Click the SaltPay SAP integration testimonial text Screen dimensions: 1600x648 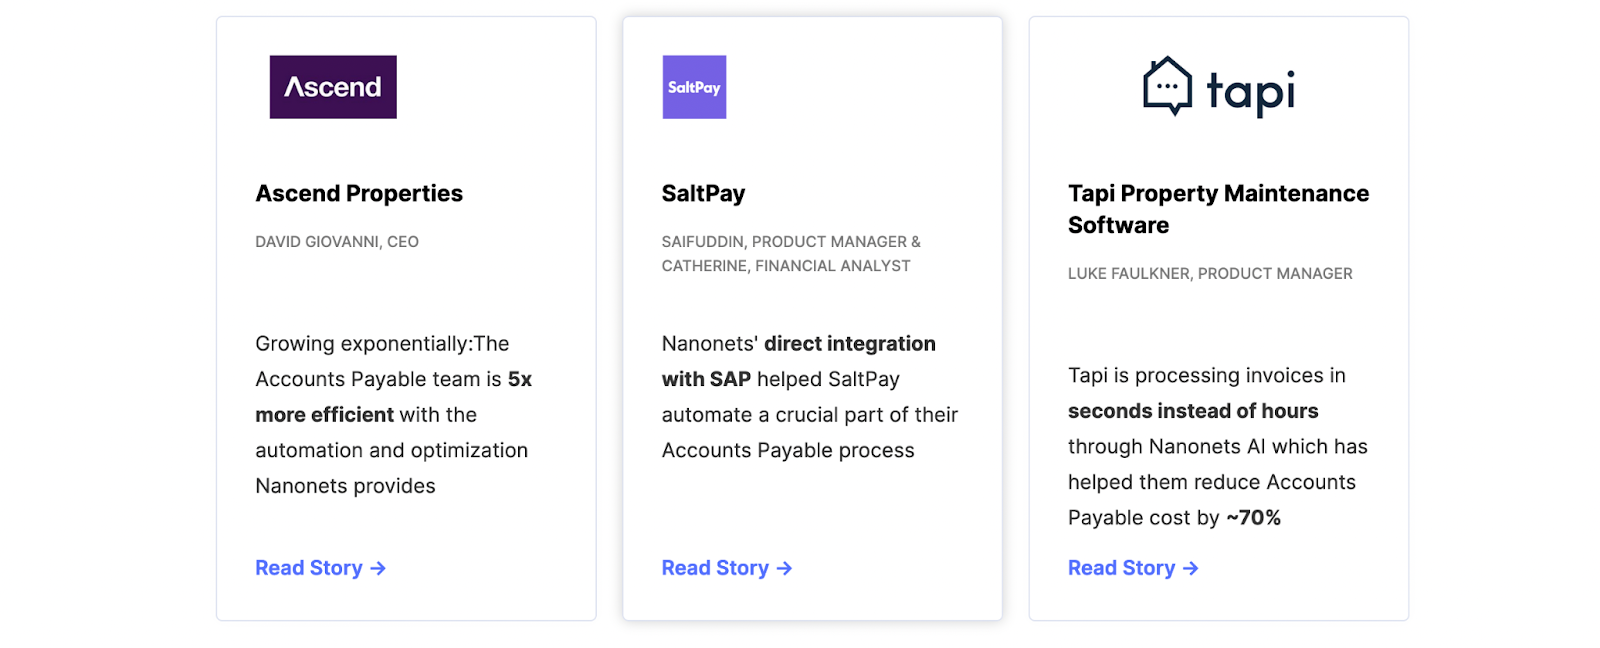(x=809, y=397)
